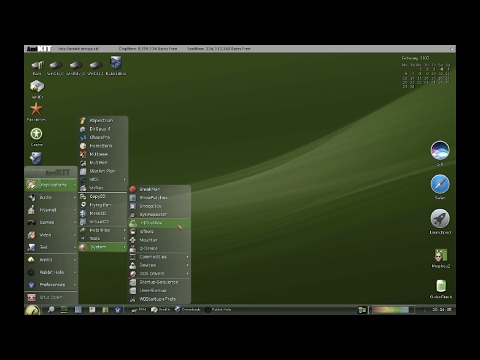Launch VirtualCD from the menu

pos(103,222)
